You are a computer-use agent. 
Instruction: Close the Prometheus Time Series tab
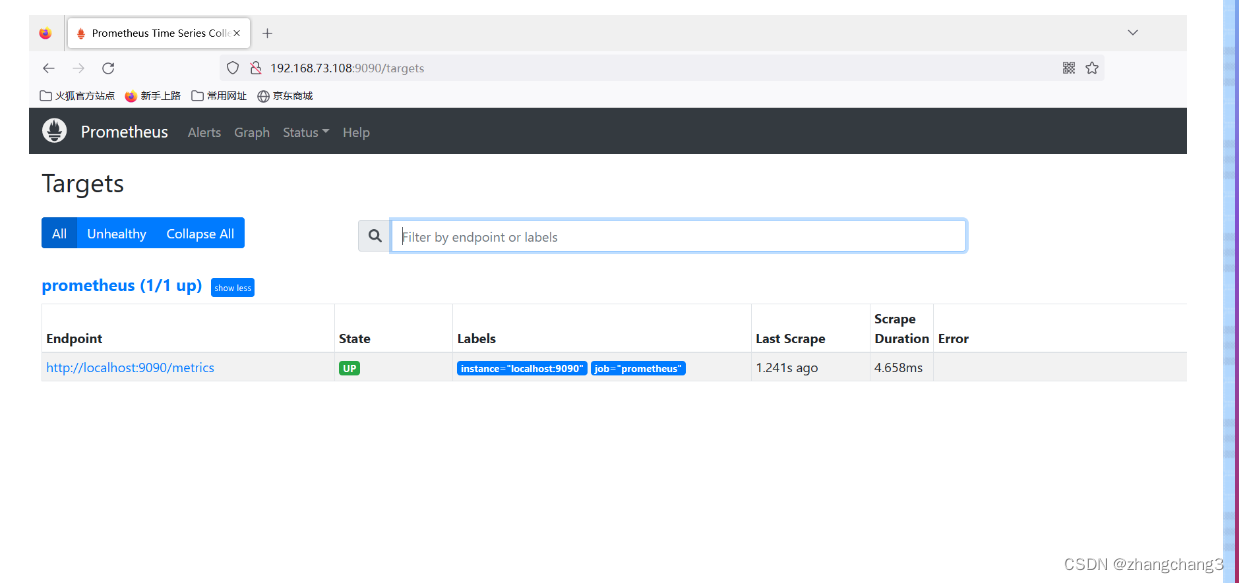[x=236, y=33]
